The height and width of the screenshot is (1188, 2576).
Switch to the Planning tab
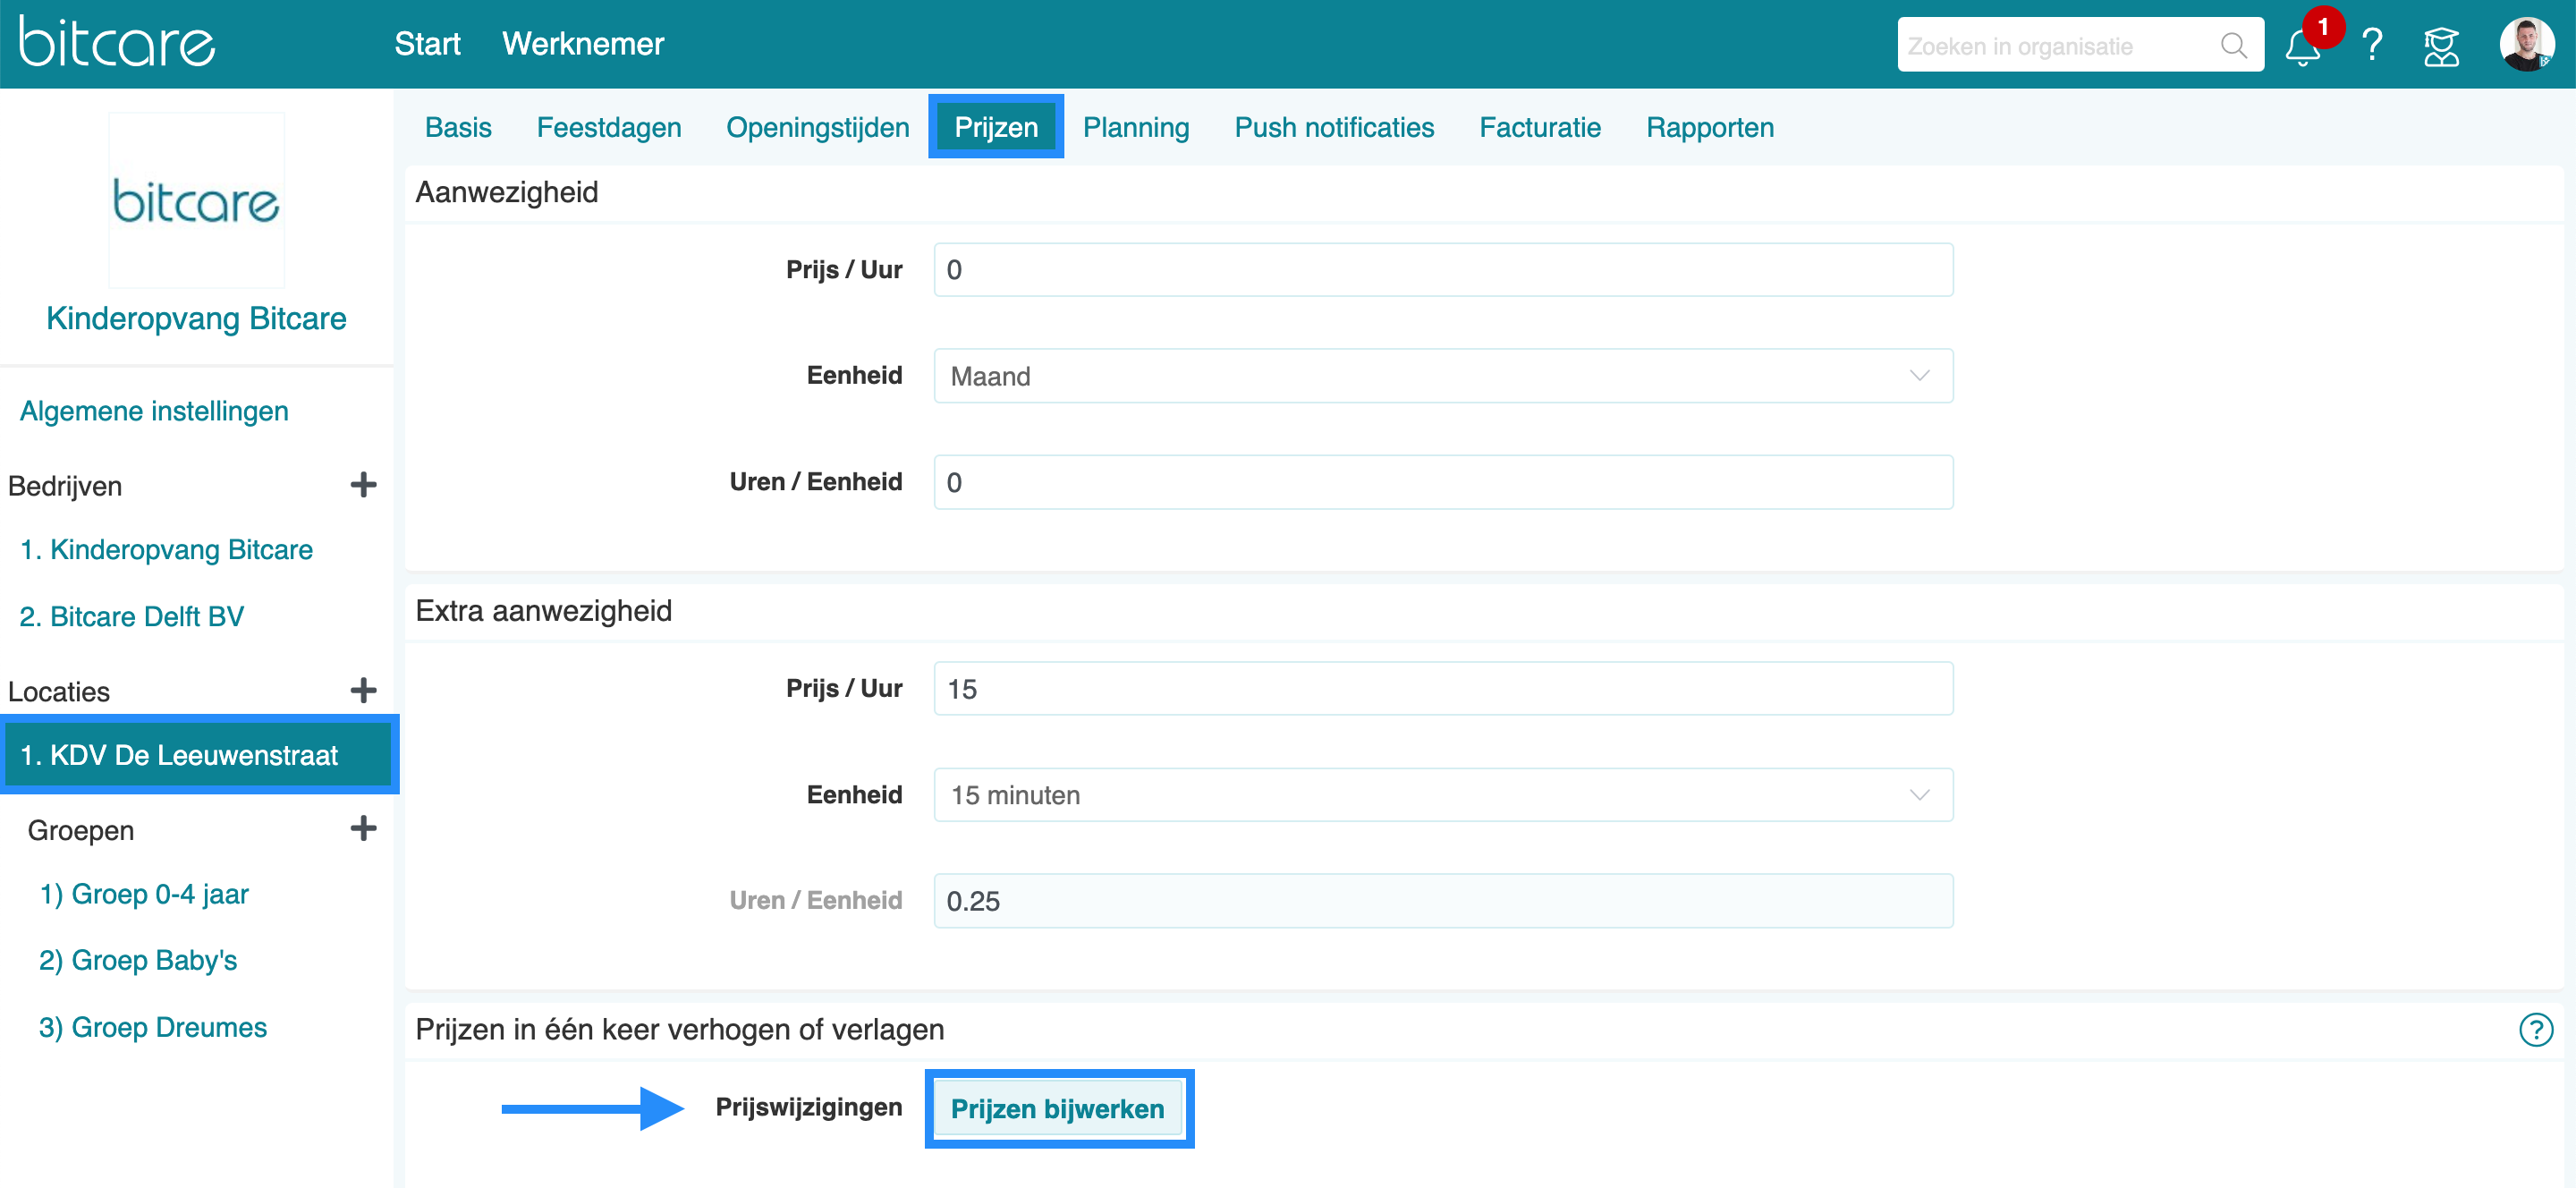(x=1136, y=127)
